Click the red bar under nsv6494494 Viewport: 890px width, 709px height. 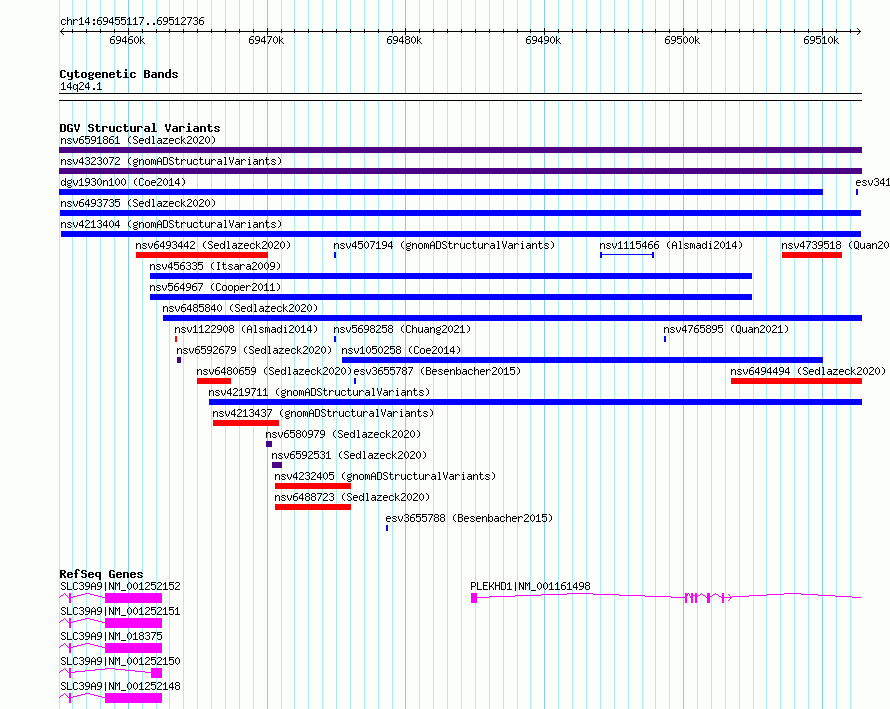pyautogui.click(x=796, y=381)
